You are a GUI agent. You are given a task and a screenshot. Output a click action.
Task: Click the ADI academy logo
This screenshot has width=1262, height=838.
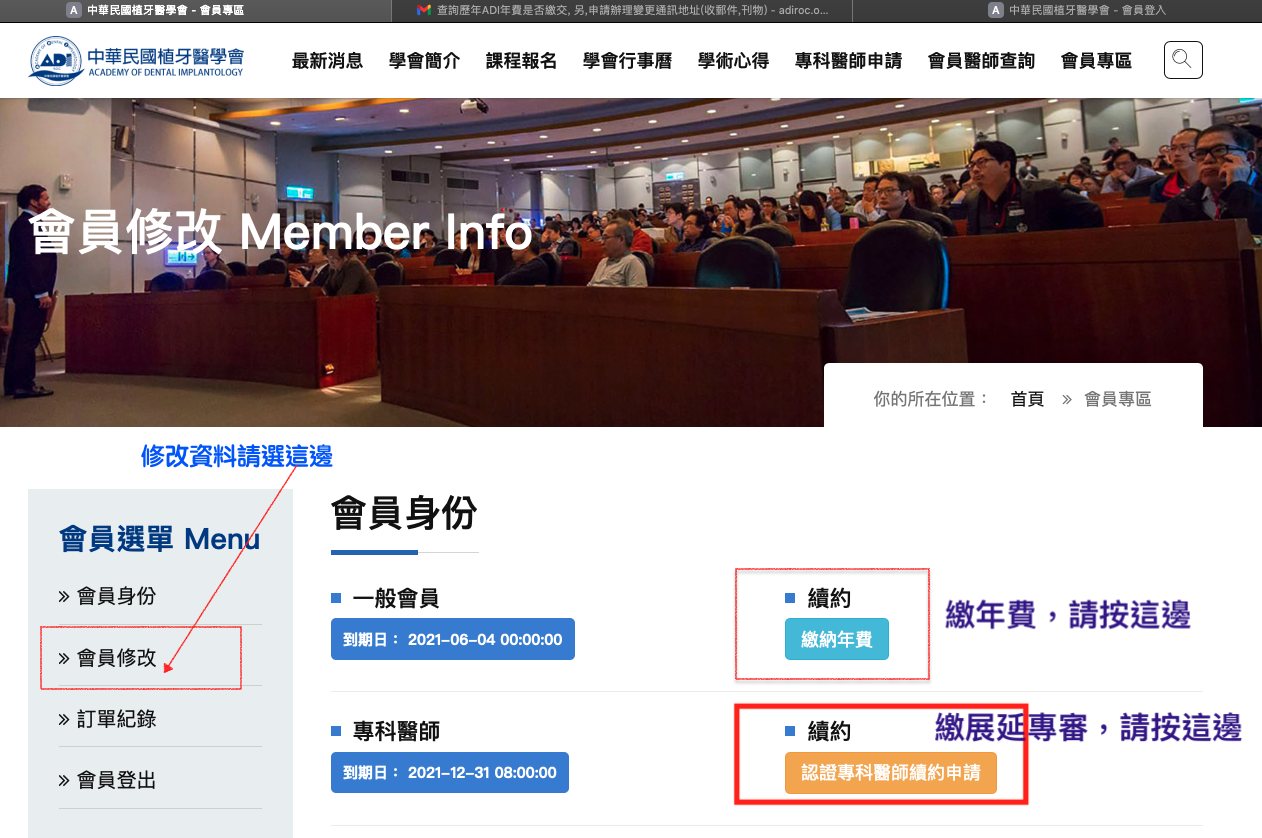[x=136, y=60]
